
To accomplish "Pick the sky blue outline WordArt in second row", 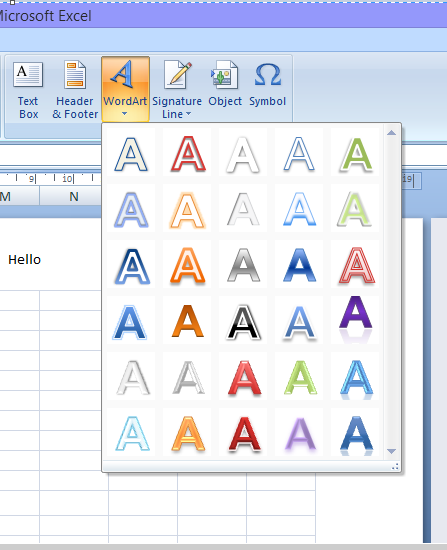I will point(299,209).
